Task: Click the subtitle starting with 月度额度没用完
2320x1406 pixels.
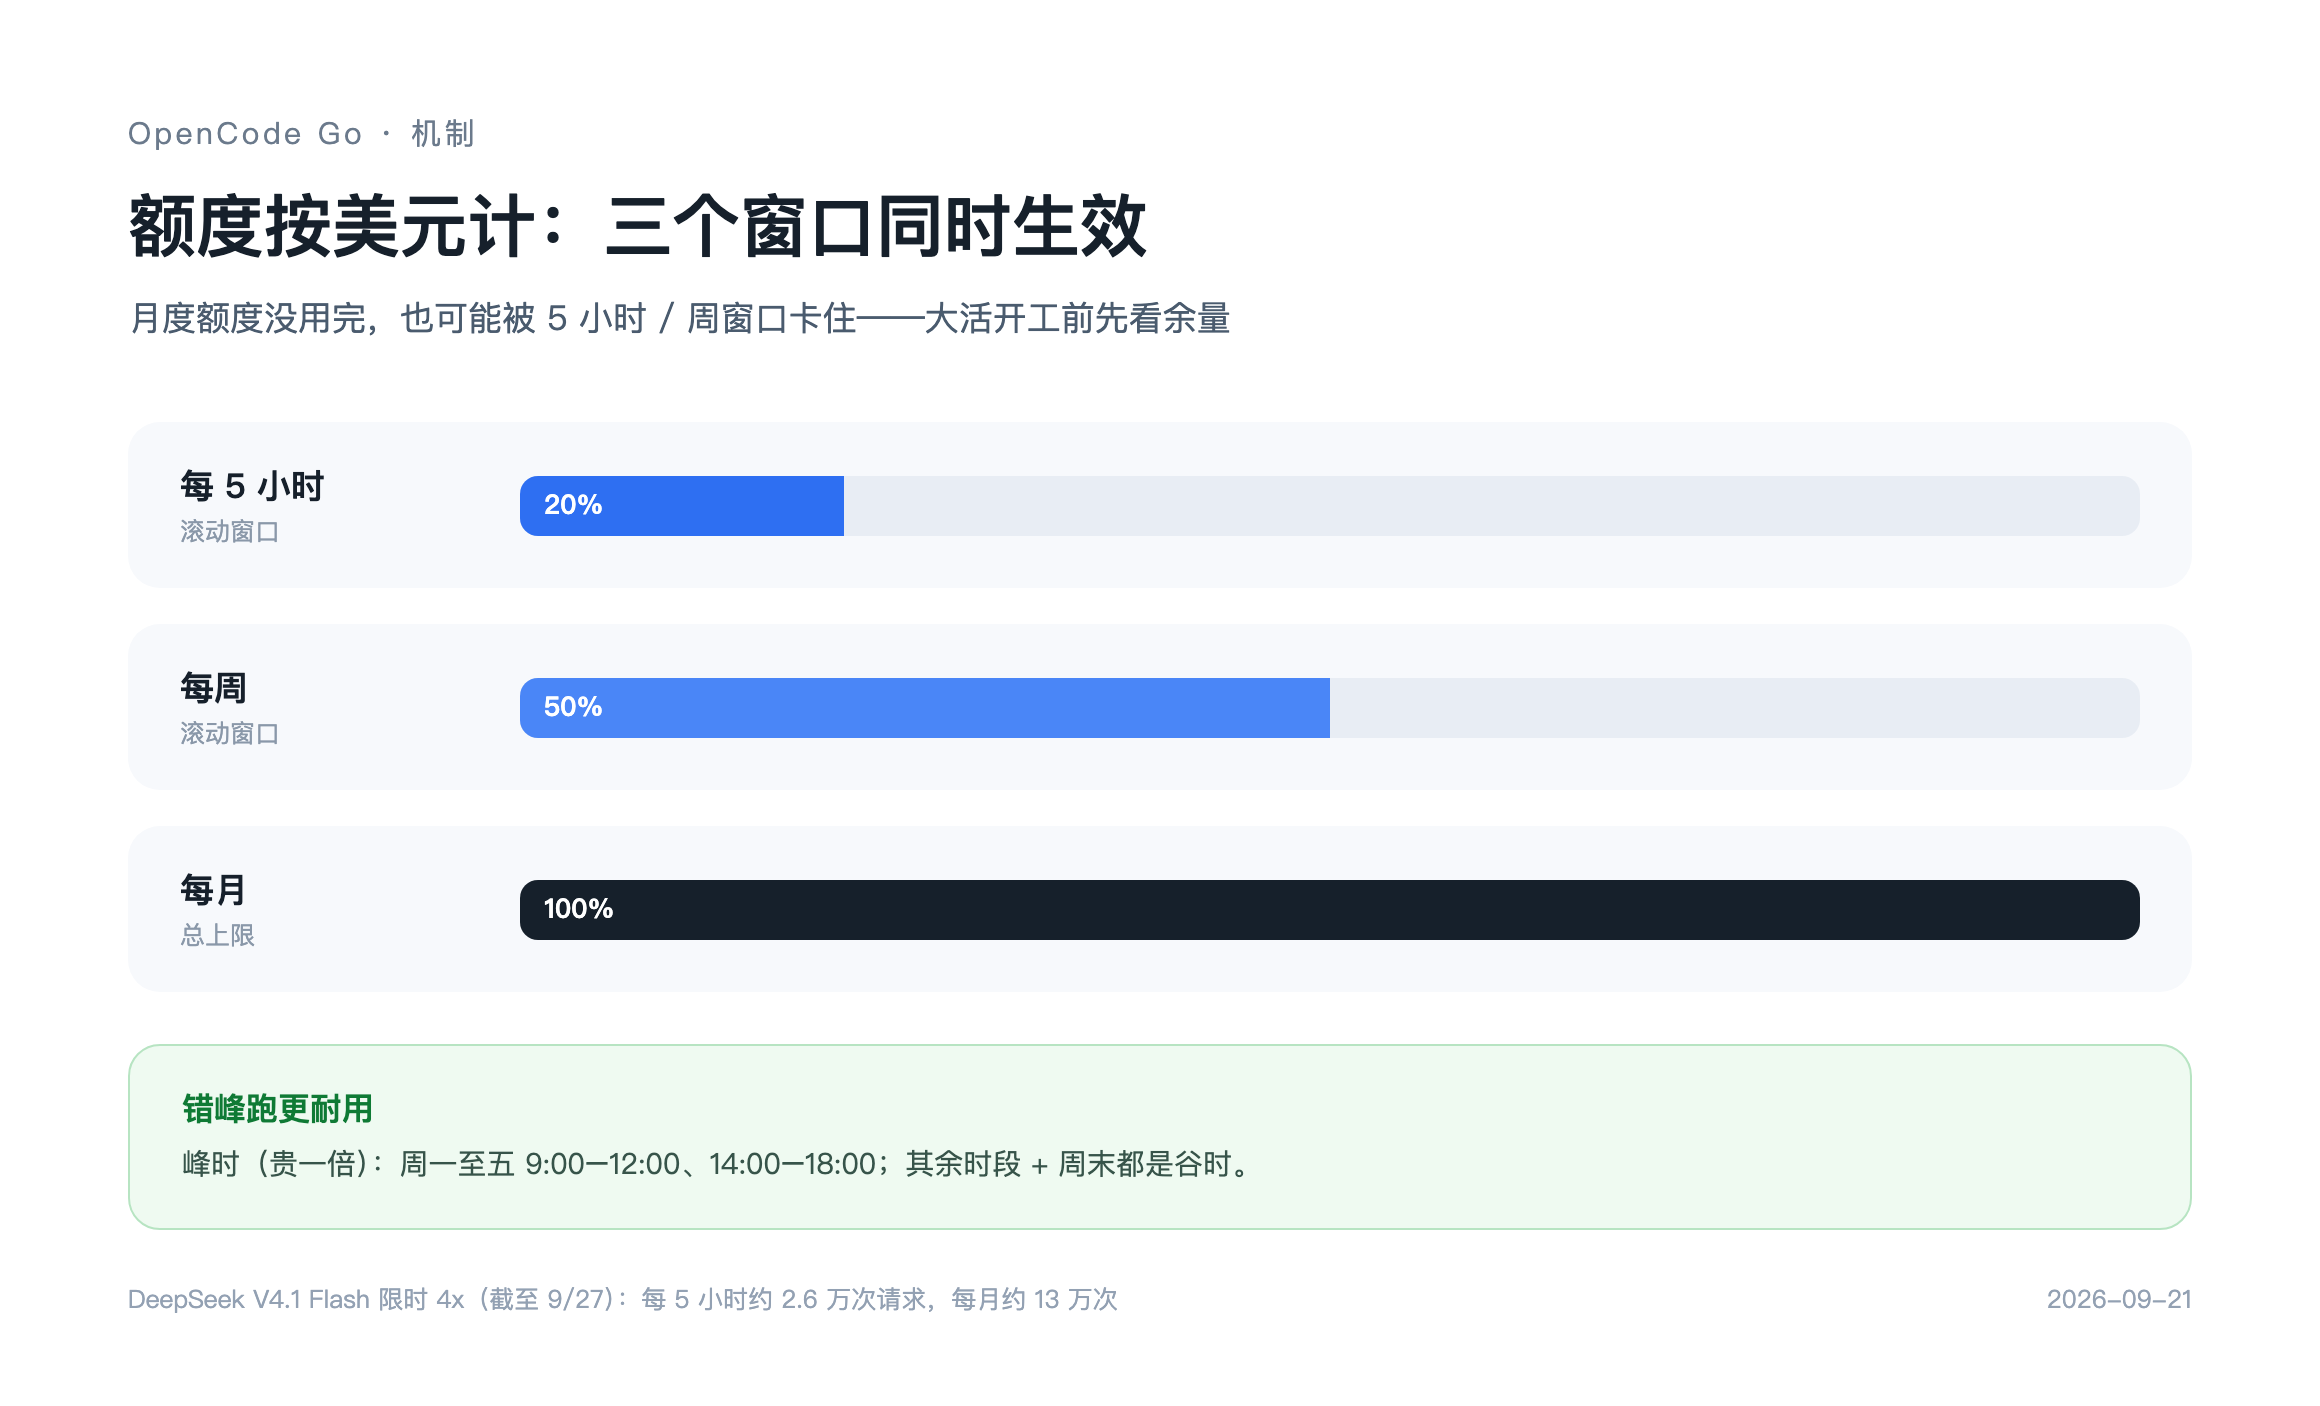Action: click(680, 319)
